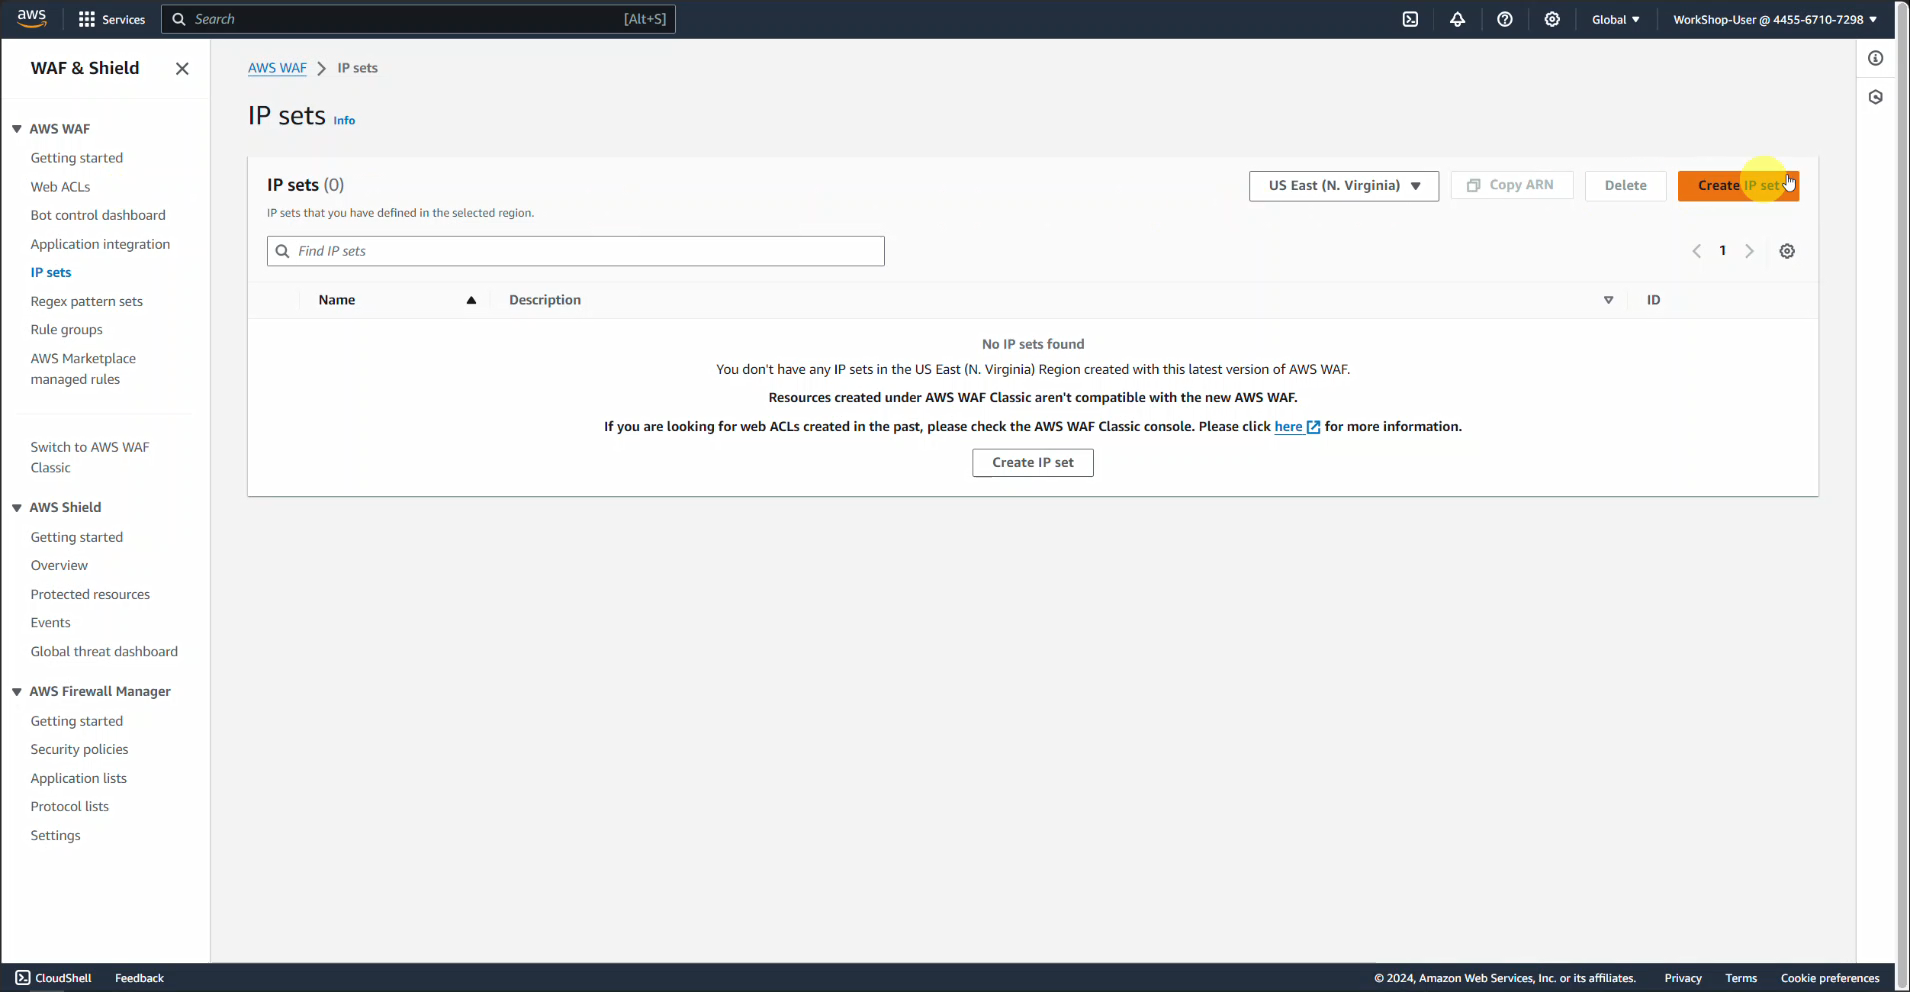Click Create IP set in empty table
Image resolution: width=1910 pixels, height=992 pixels.
[1033, 463]
